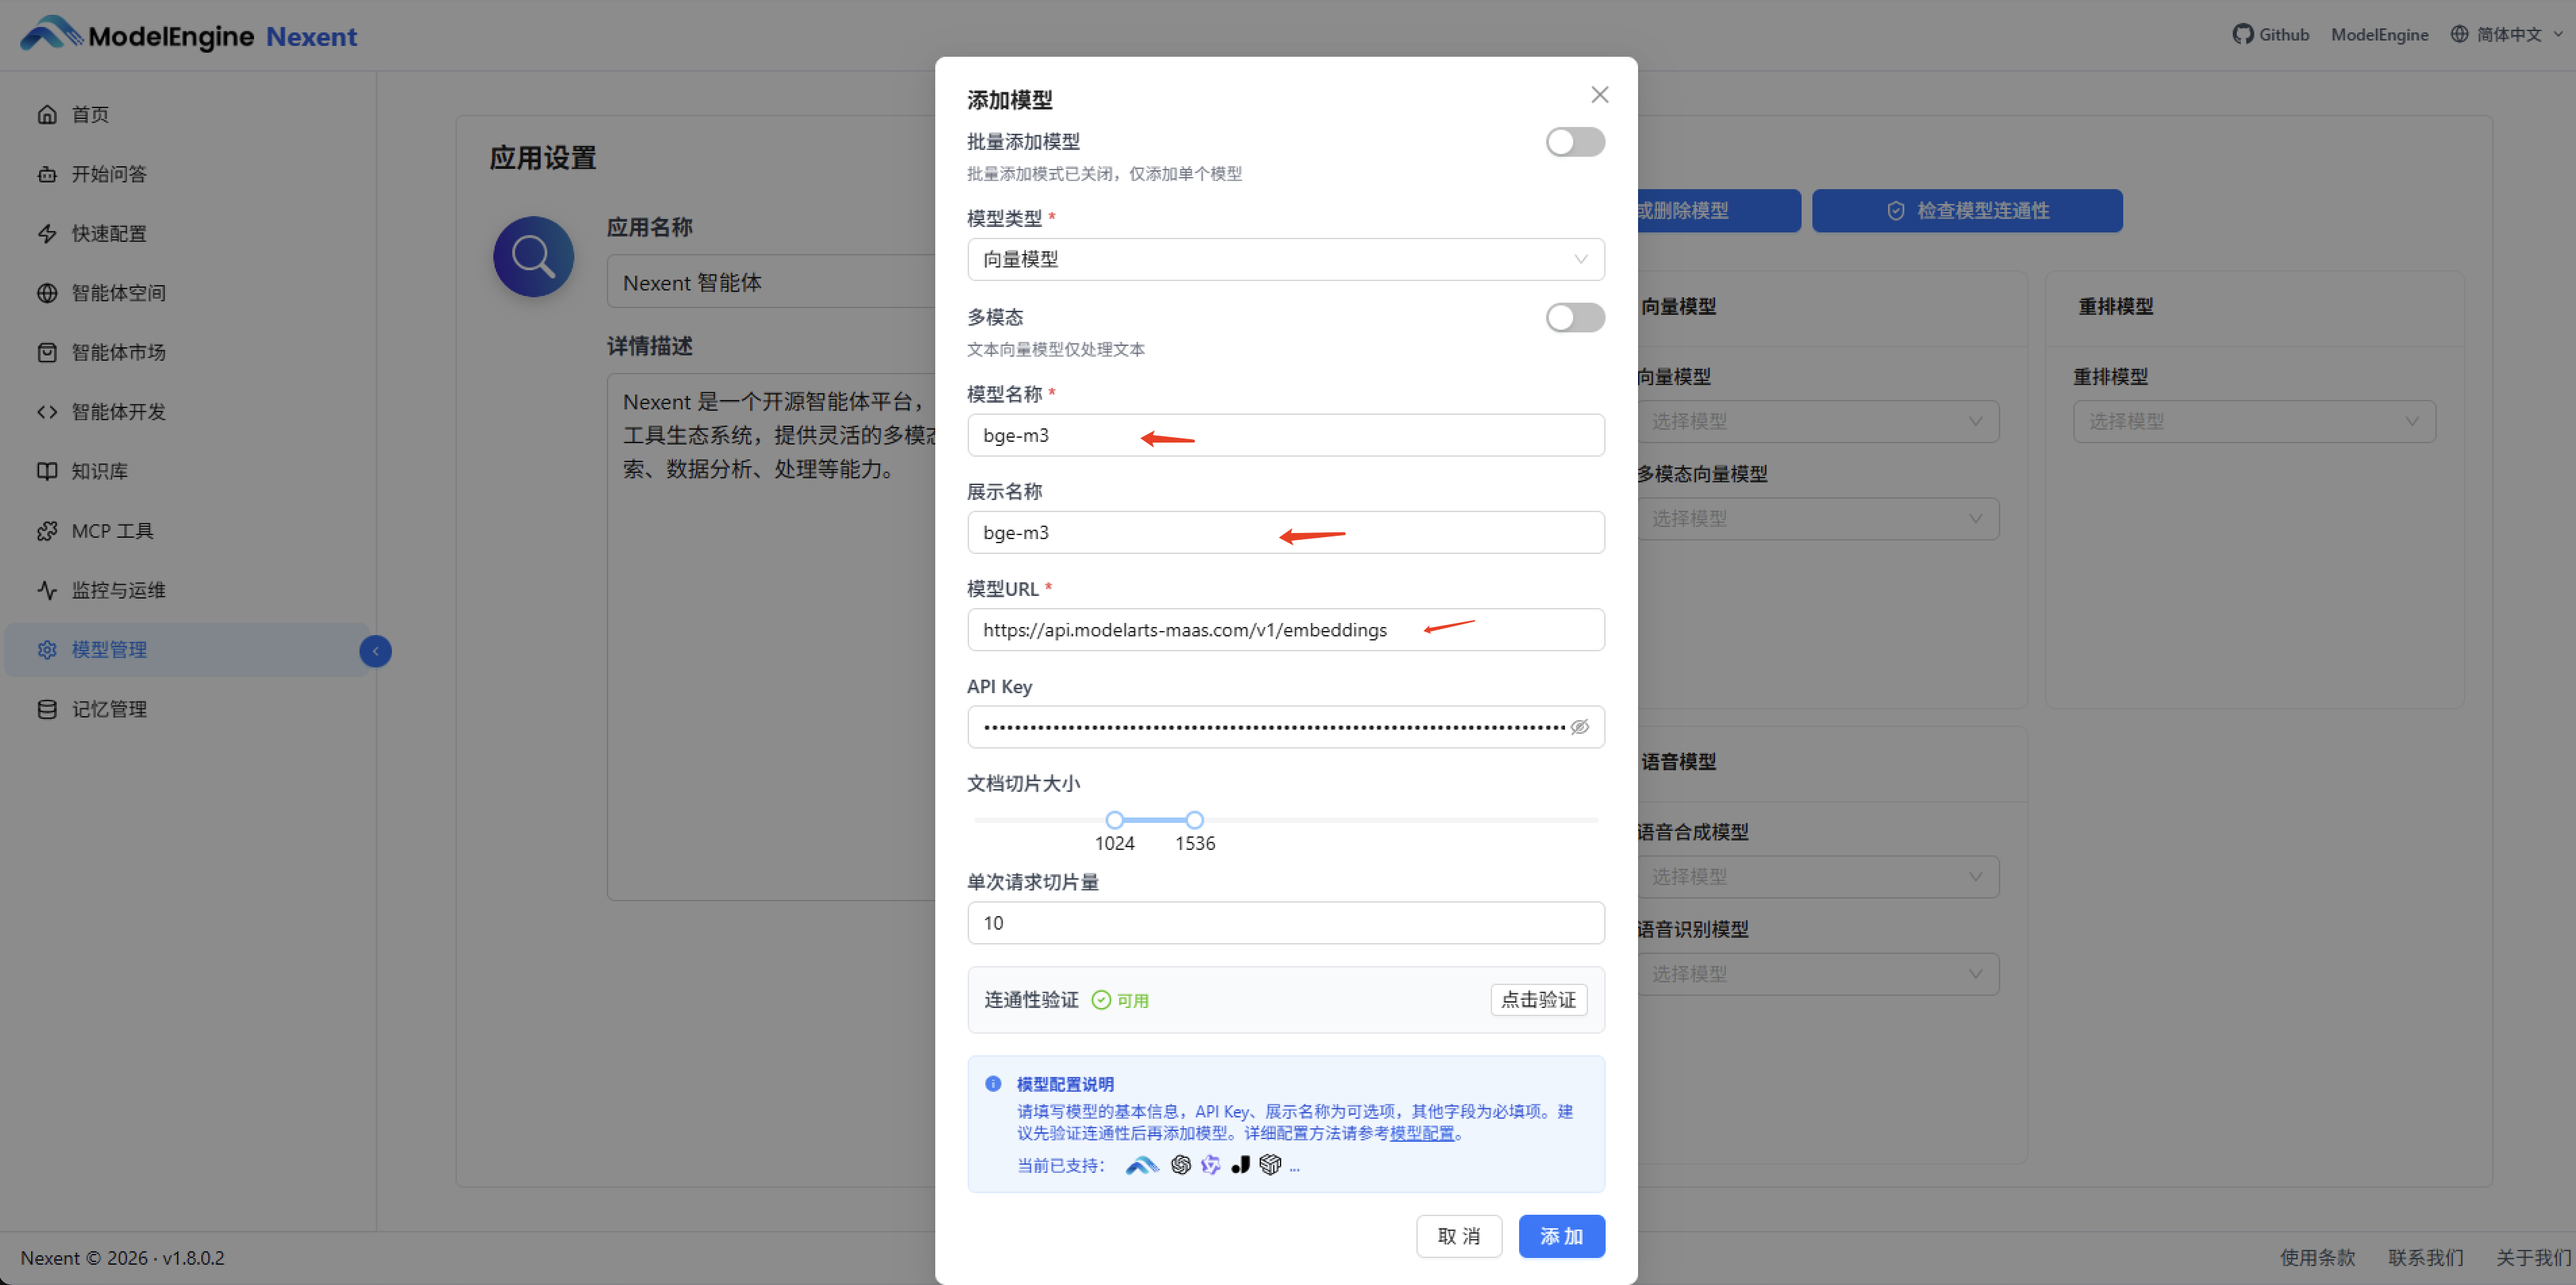
Task: Show the hidden API Key with eye icon
Action: click(1579, 726)
